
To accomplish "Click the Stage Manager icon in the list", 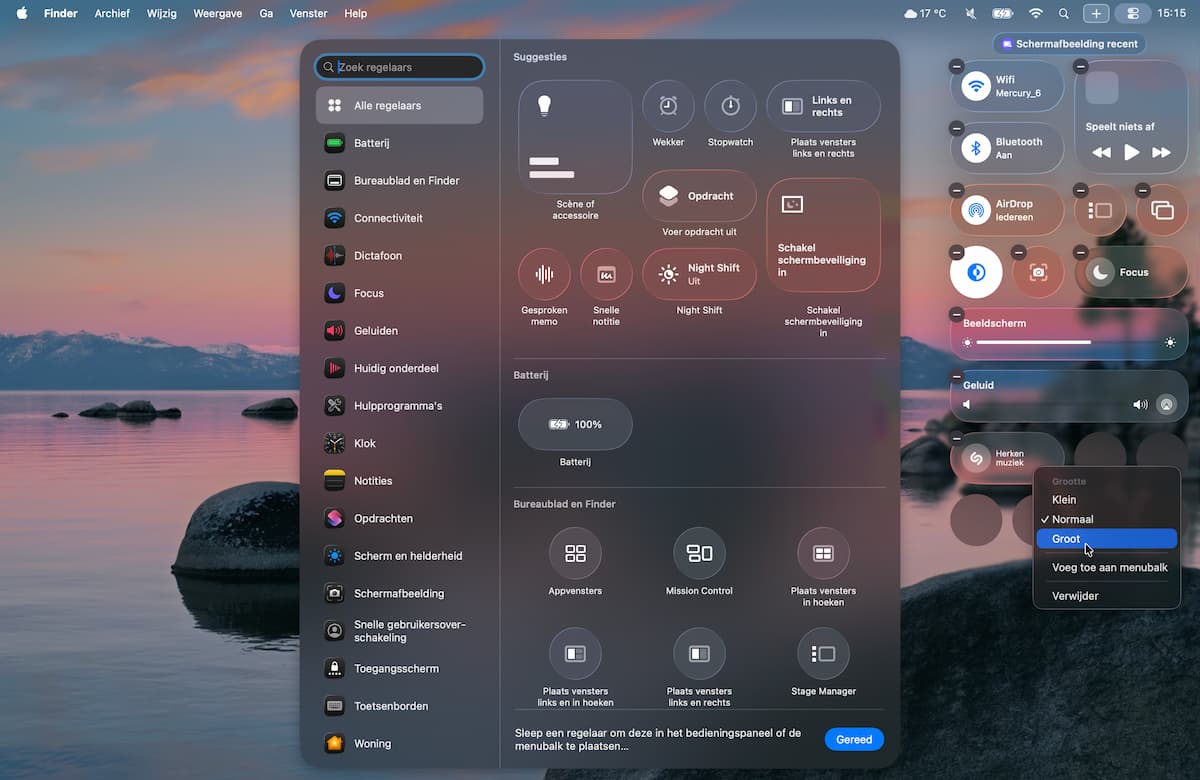I will point(823,654).
